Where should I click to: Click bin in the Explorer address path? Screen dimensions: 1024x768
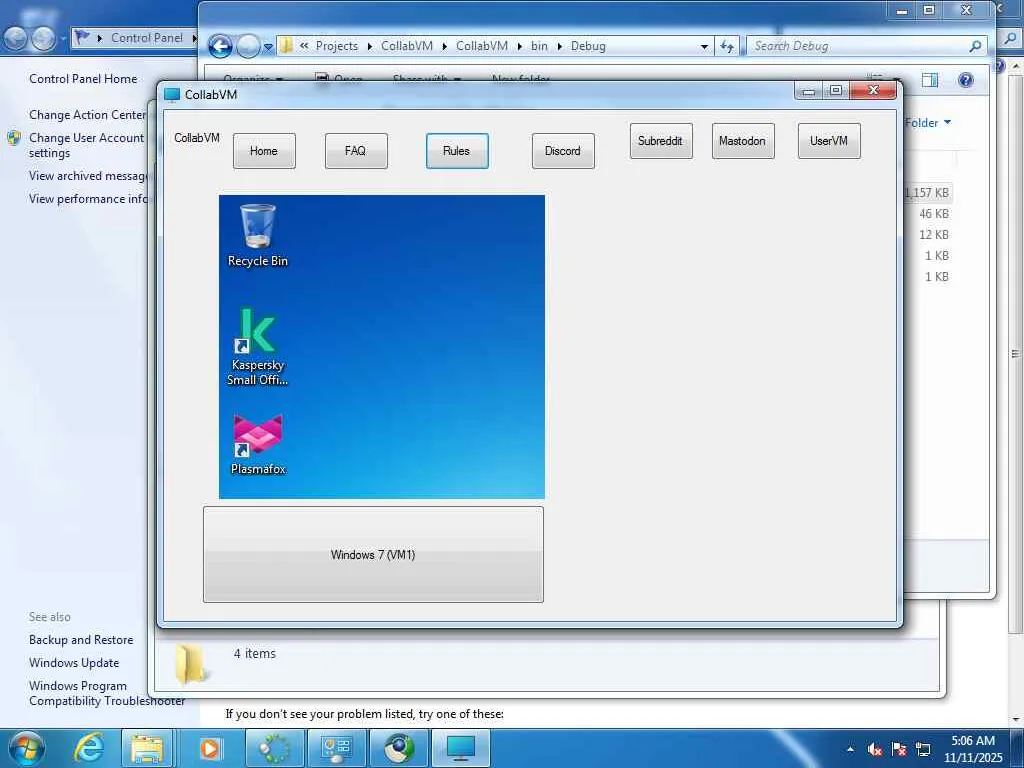tap(539, 46)
